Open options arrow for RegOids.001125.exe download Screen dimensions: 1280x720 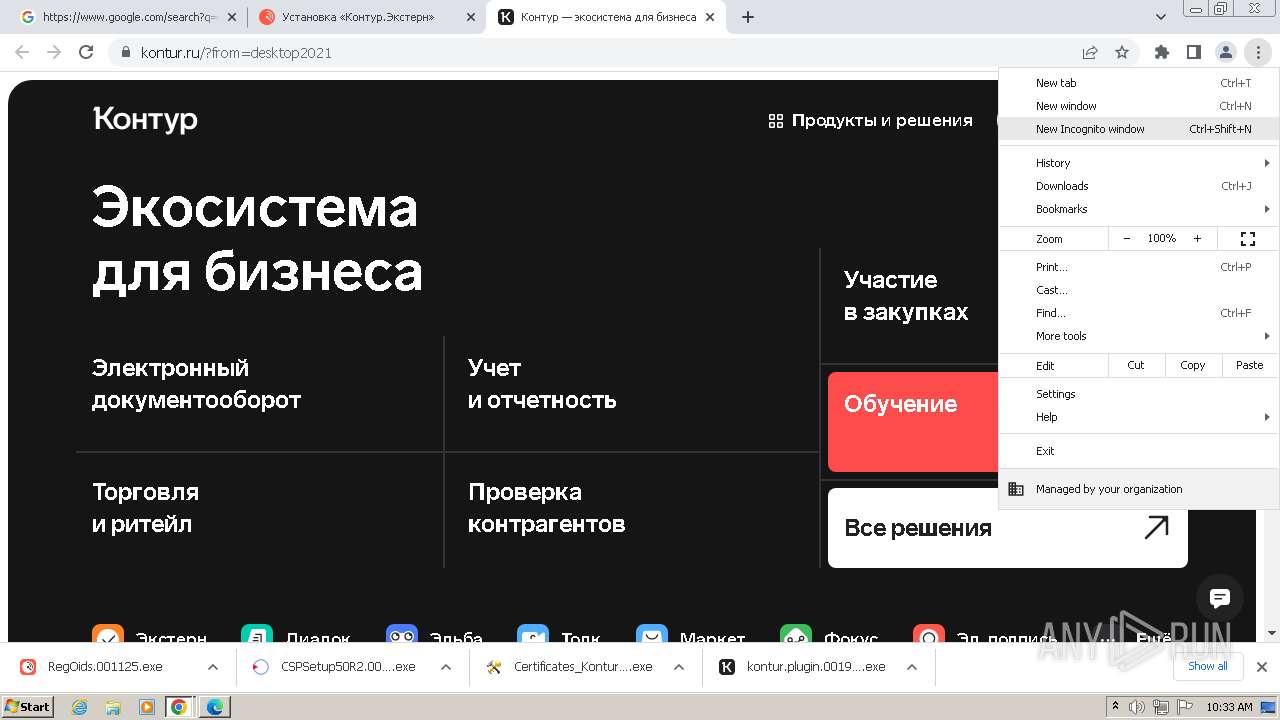(213, 667)
